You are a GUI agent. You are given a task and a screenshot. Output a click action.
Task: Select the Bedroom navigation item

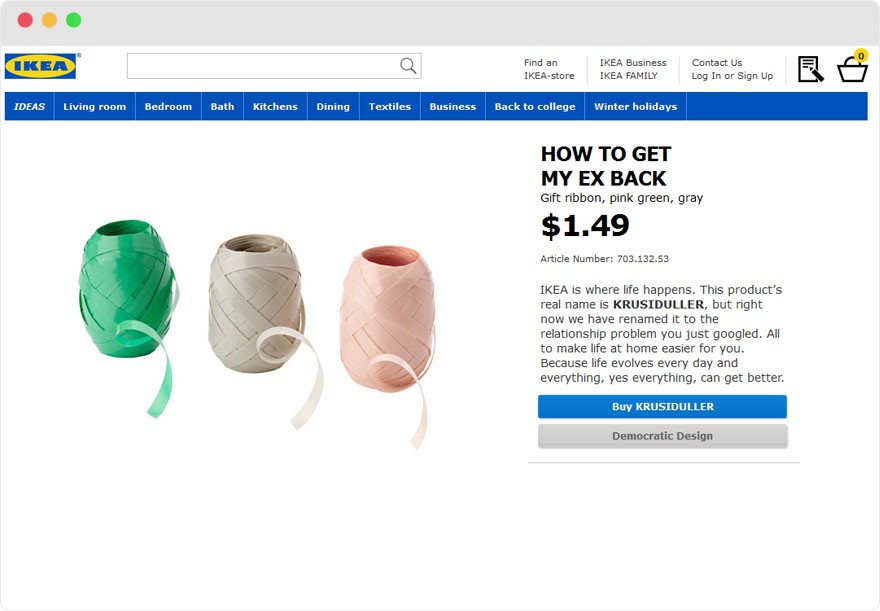(168, 107)
